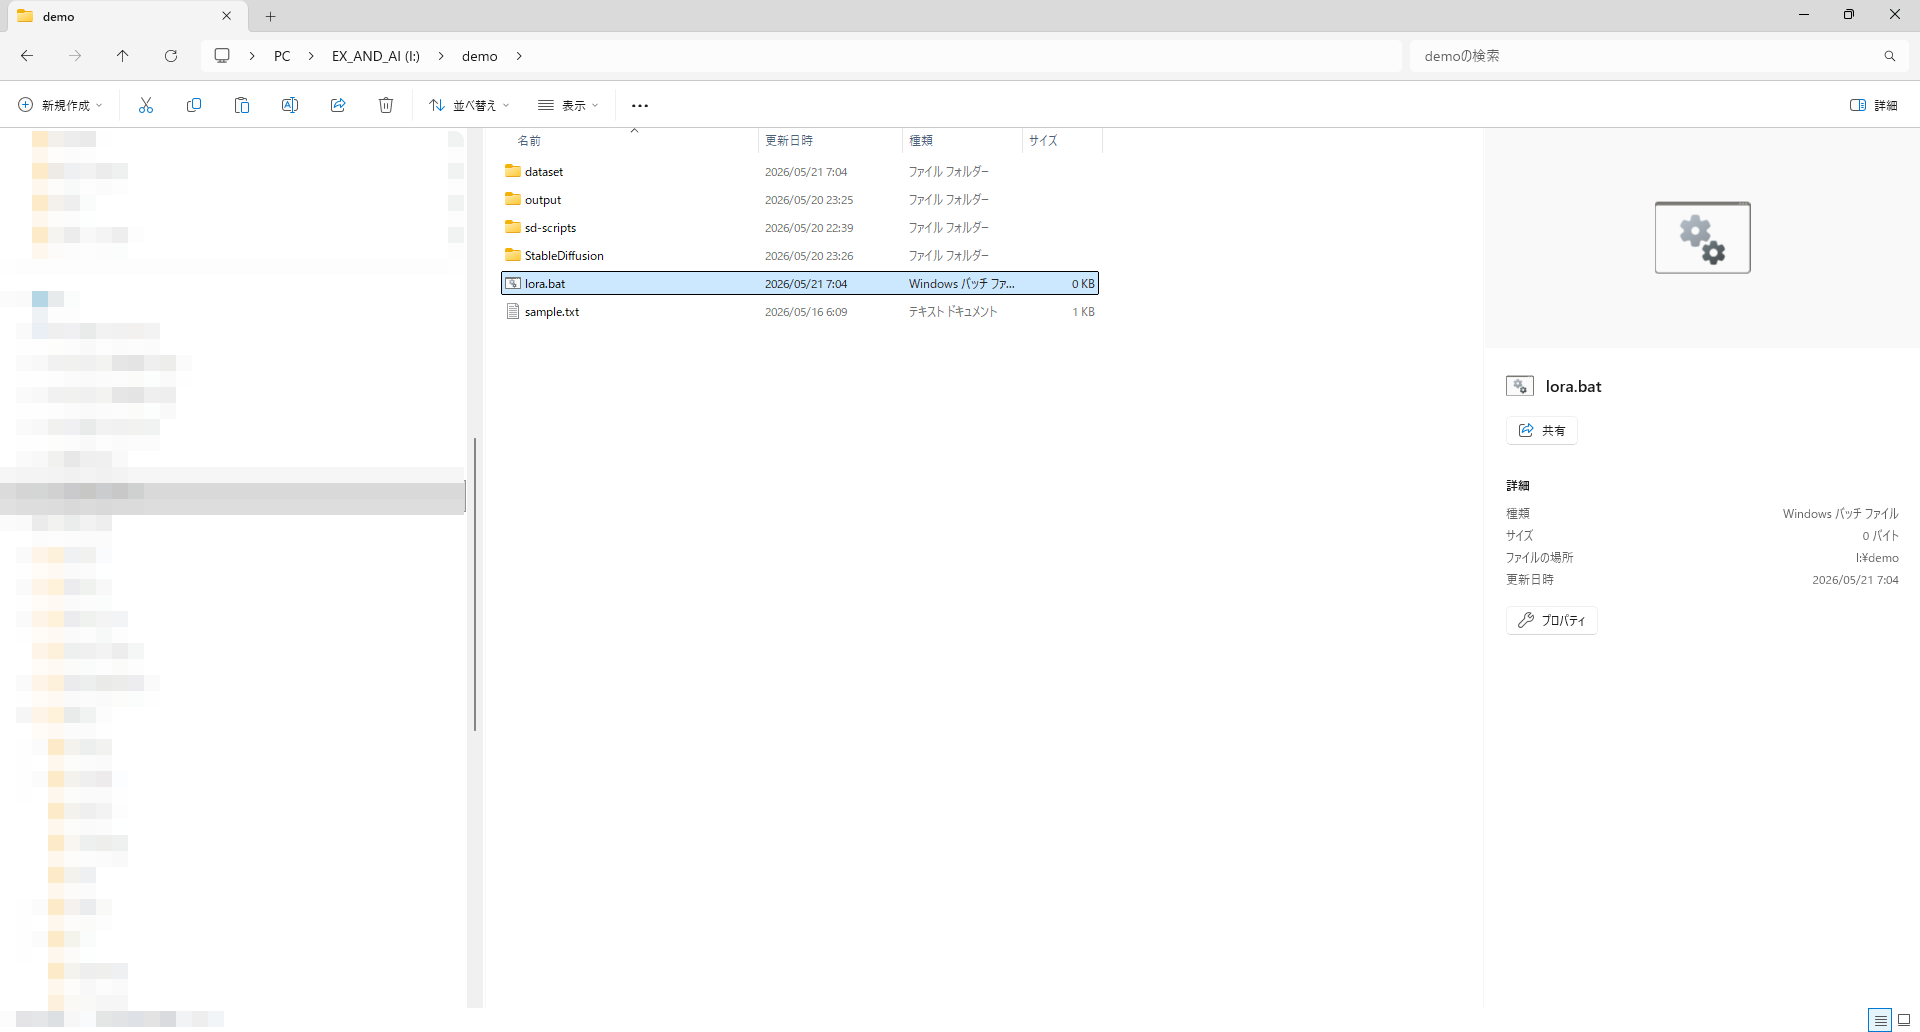Click the 1 KB size of sample.txt
1920x1032 pixels.
tap(1083, 312)
